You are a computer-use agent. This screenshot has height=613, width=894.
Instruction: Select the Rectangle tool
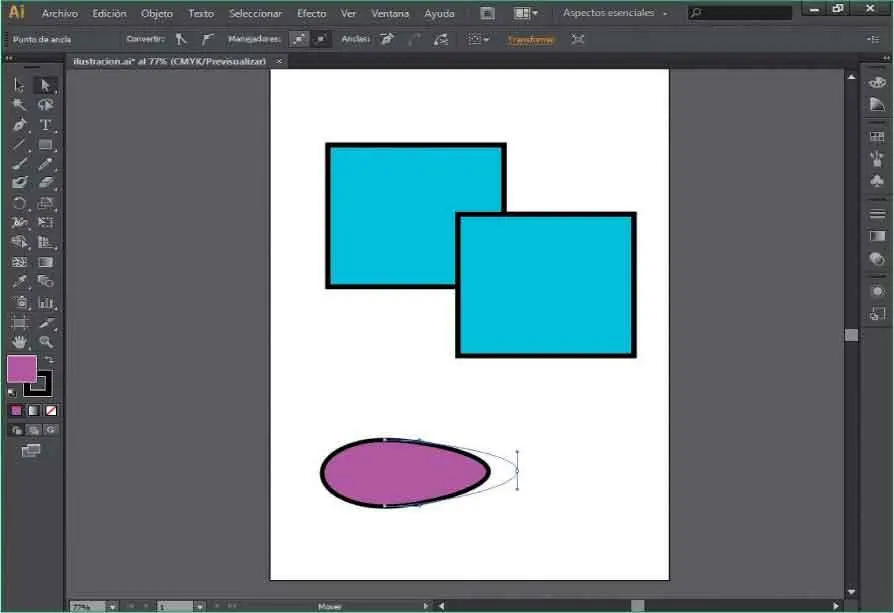[45, 145]
